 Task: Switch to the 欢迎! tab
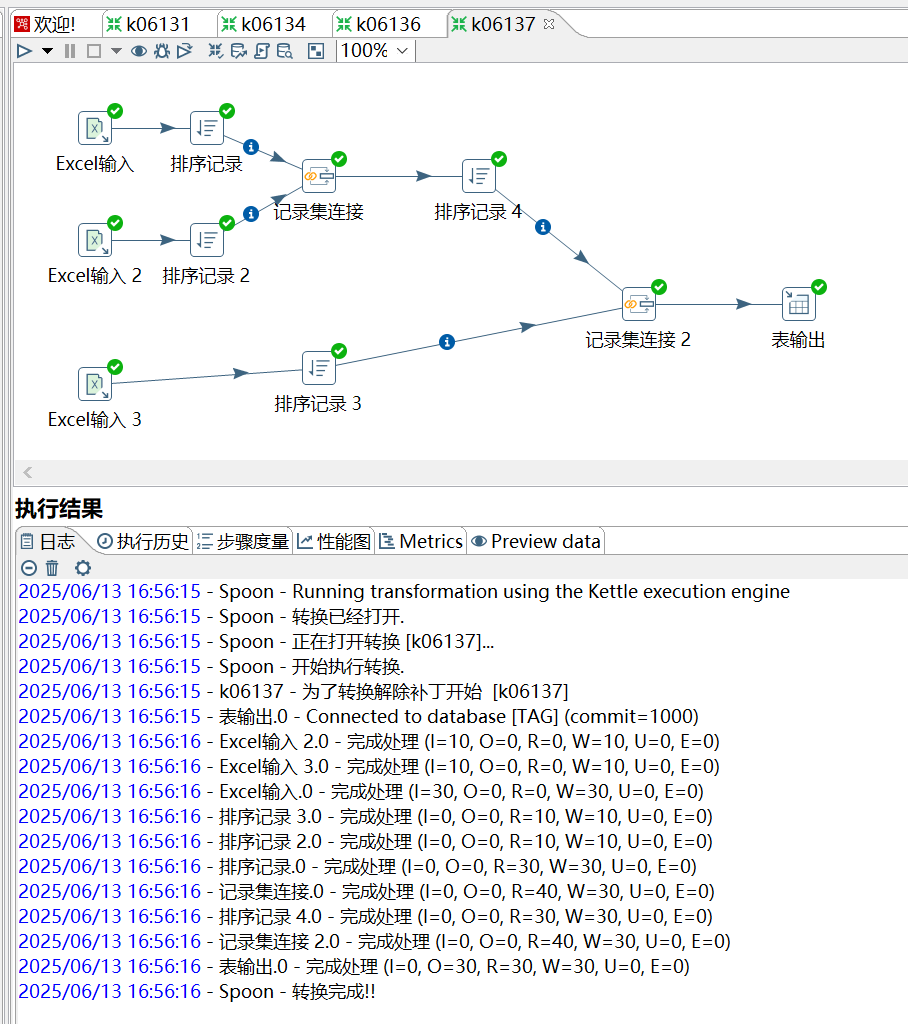coord(46,25)
